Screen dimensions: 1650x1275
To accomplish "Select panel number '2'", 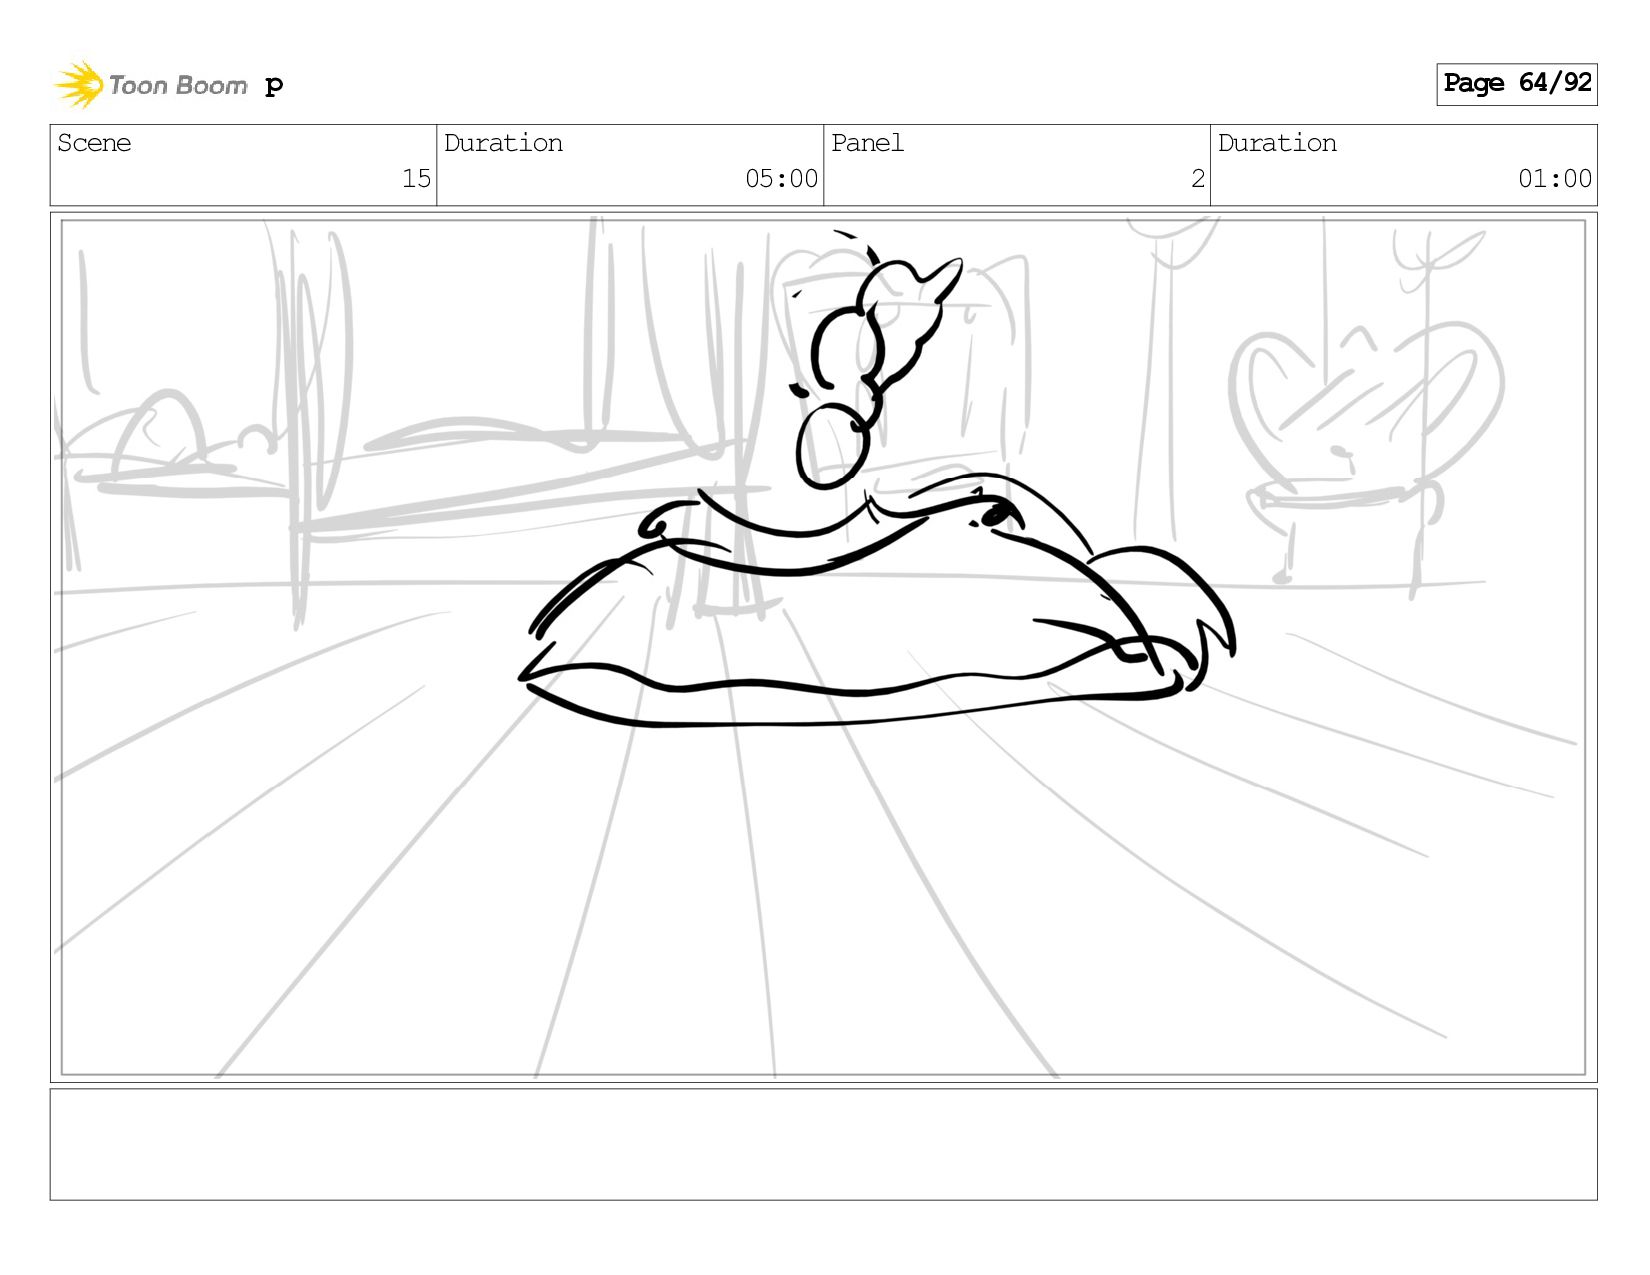I will (x=1198, y=179).
